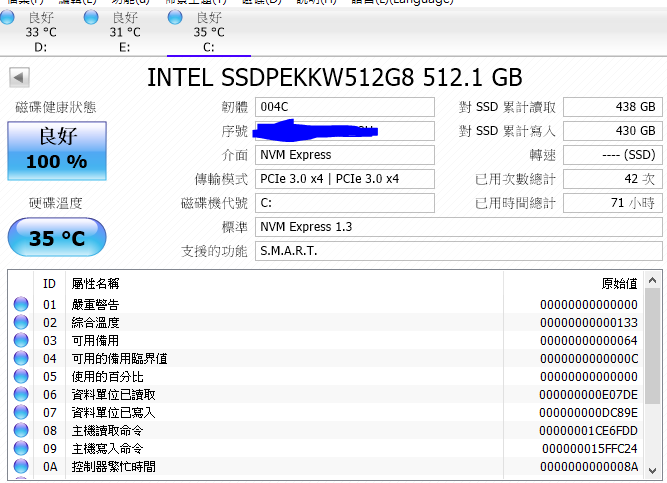Click power-on hours value 71 小時
Viewport: 667px width, 483px height.
[x=613, y=203]
